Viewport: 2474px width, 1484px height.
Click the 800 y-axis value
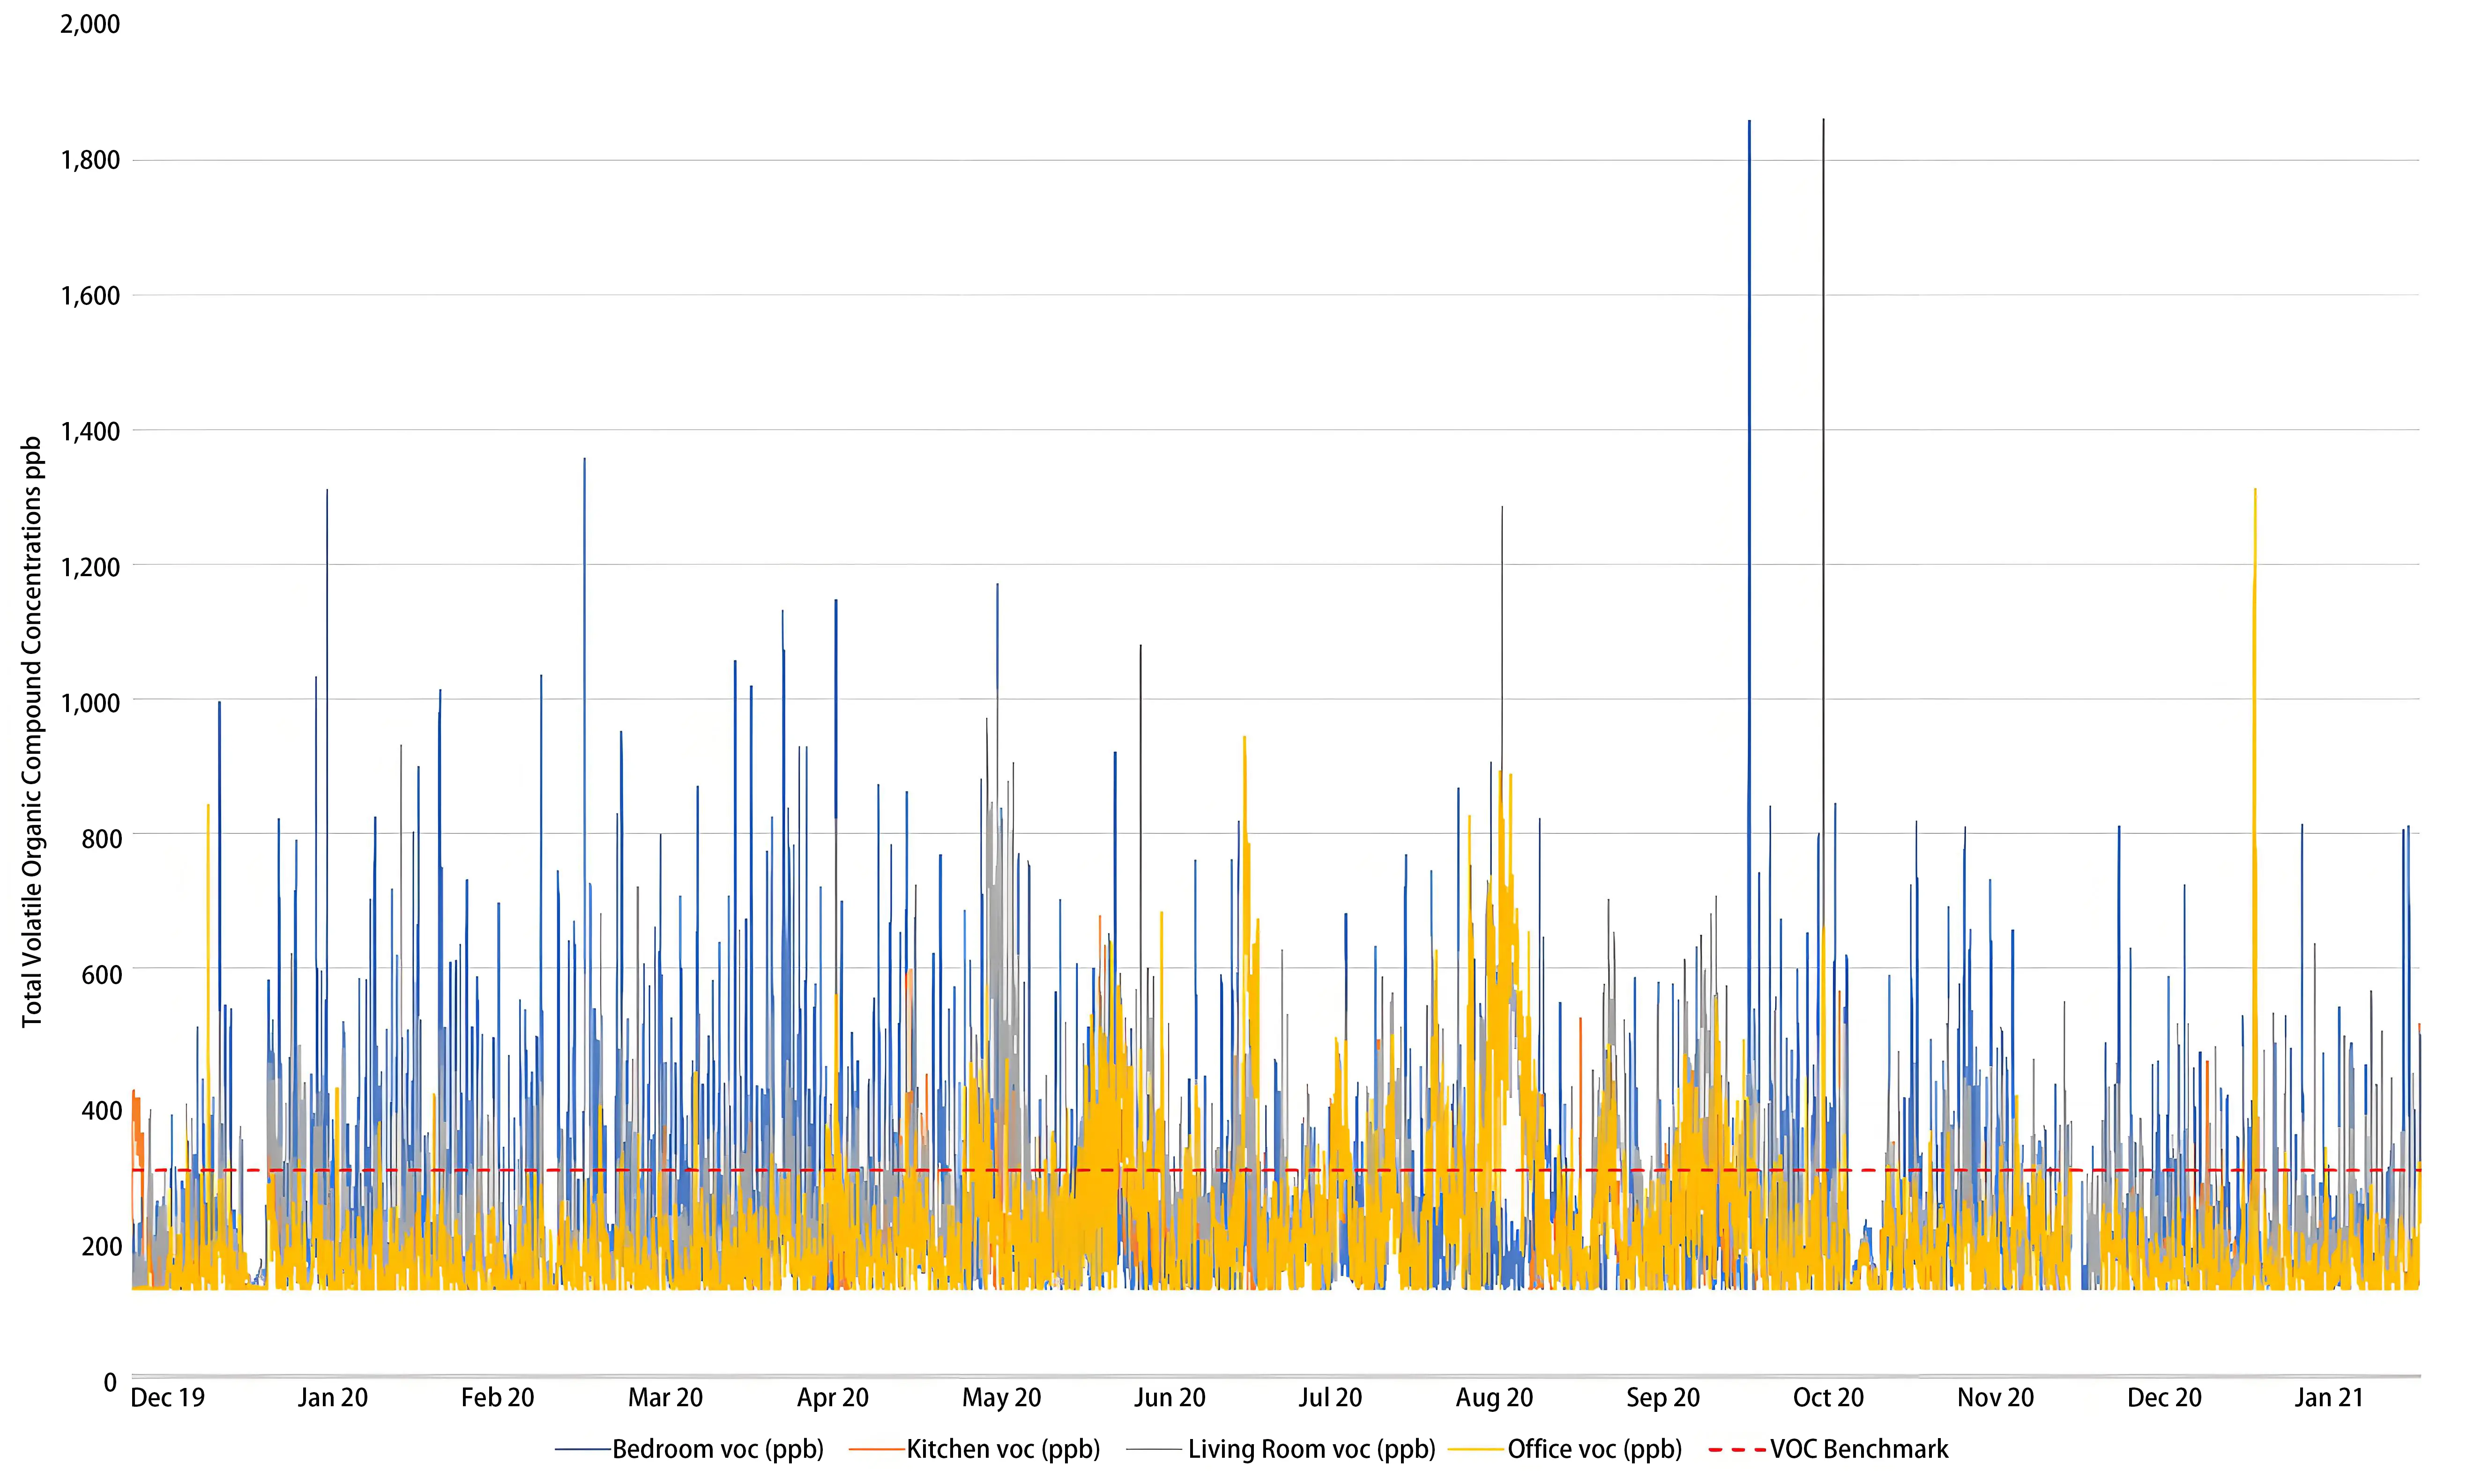coord(101,838)
